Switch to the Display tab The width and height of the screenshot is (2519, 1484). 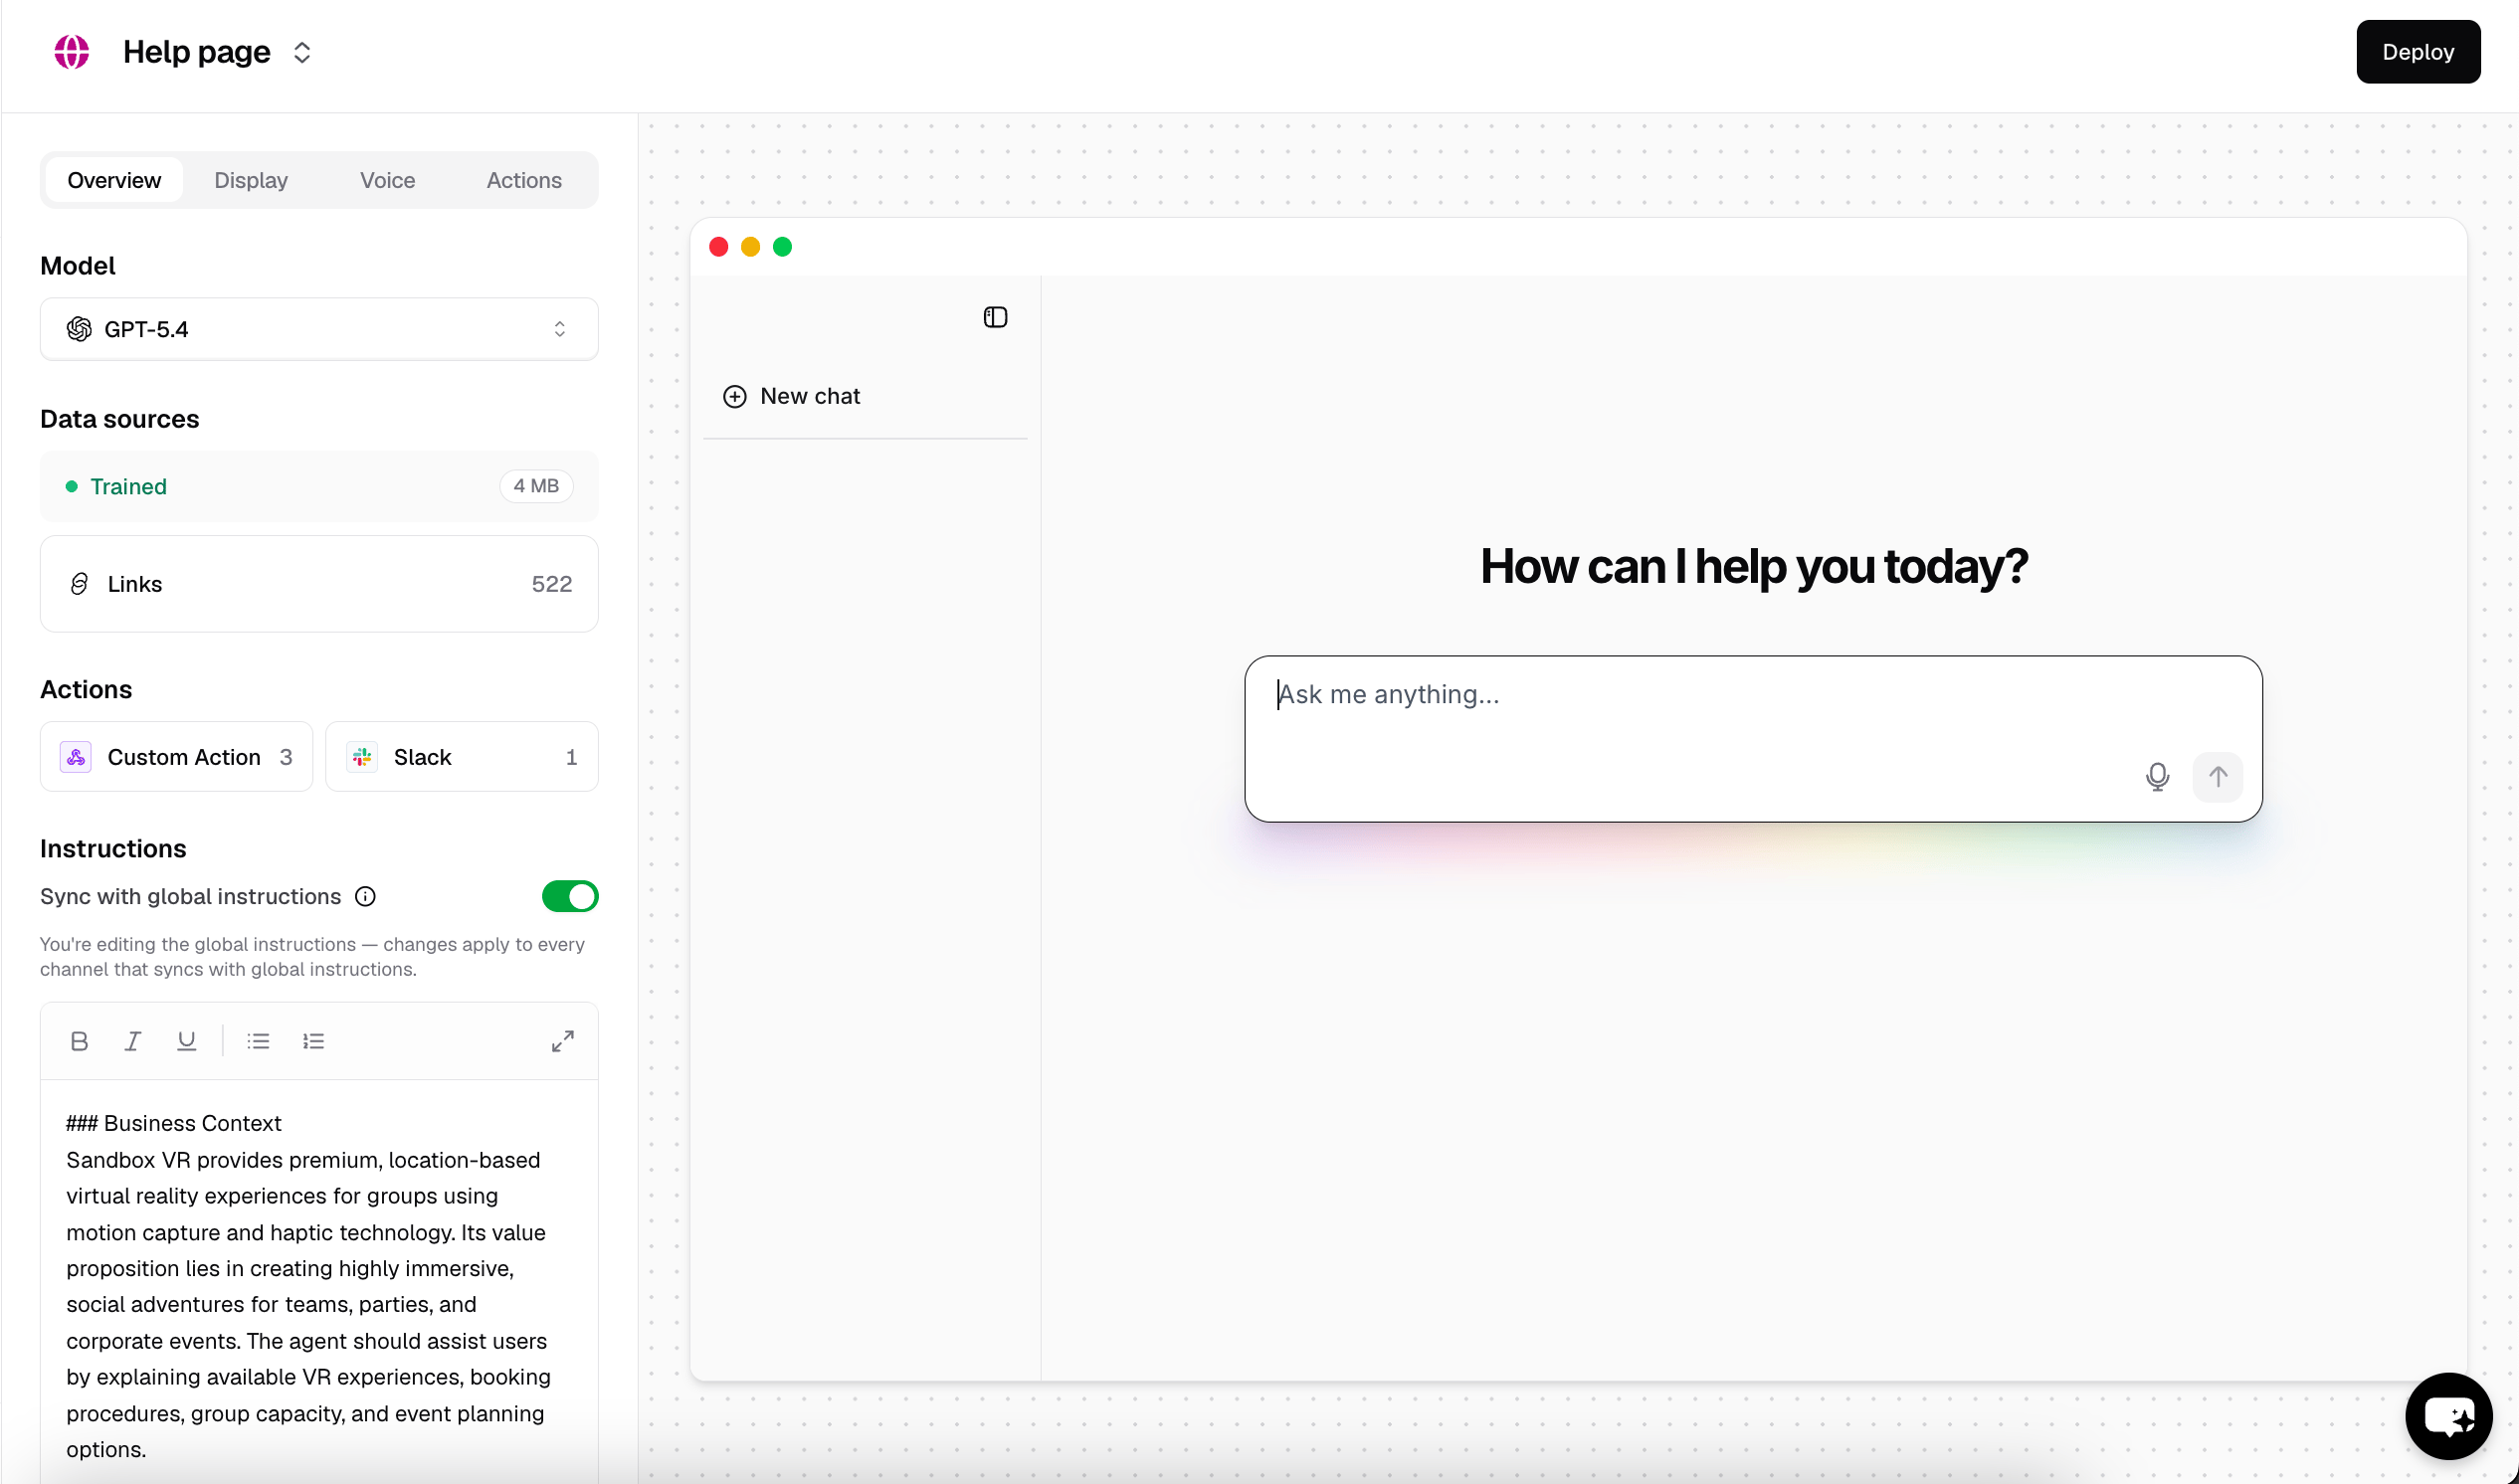pyautogui.click(x=251, y=180)
